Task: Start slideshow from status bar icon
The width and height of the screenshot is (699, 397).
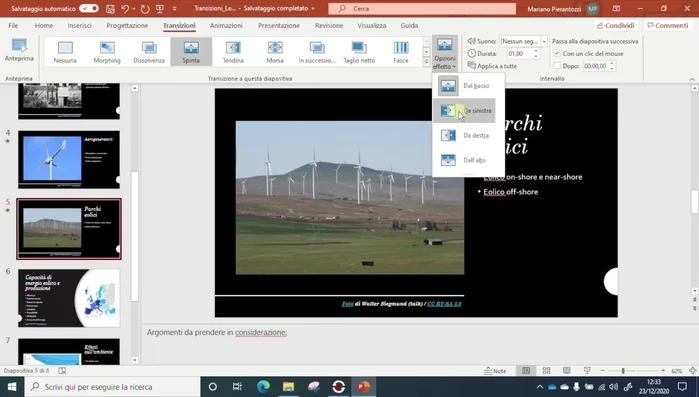Action: pyautogui.click(x=587, y=371)
